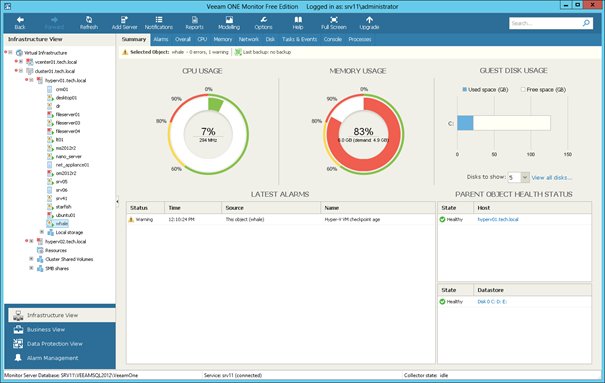This screenshot has width=605, height=383.
Task: Expand the hyperv02.tech.local node
Action: pyautogui.click(x=32, y=241)
